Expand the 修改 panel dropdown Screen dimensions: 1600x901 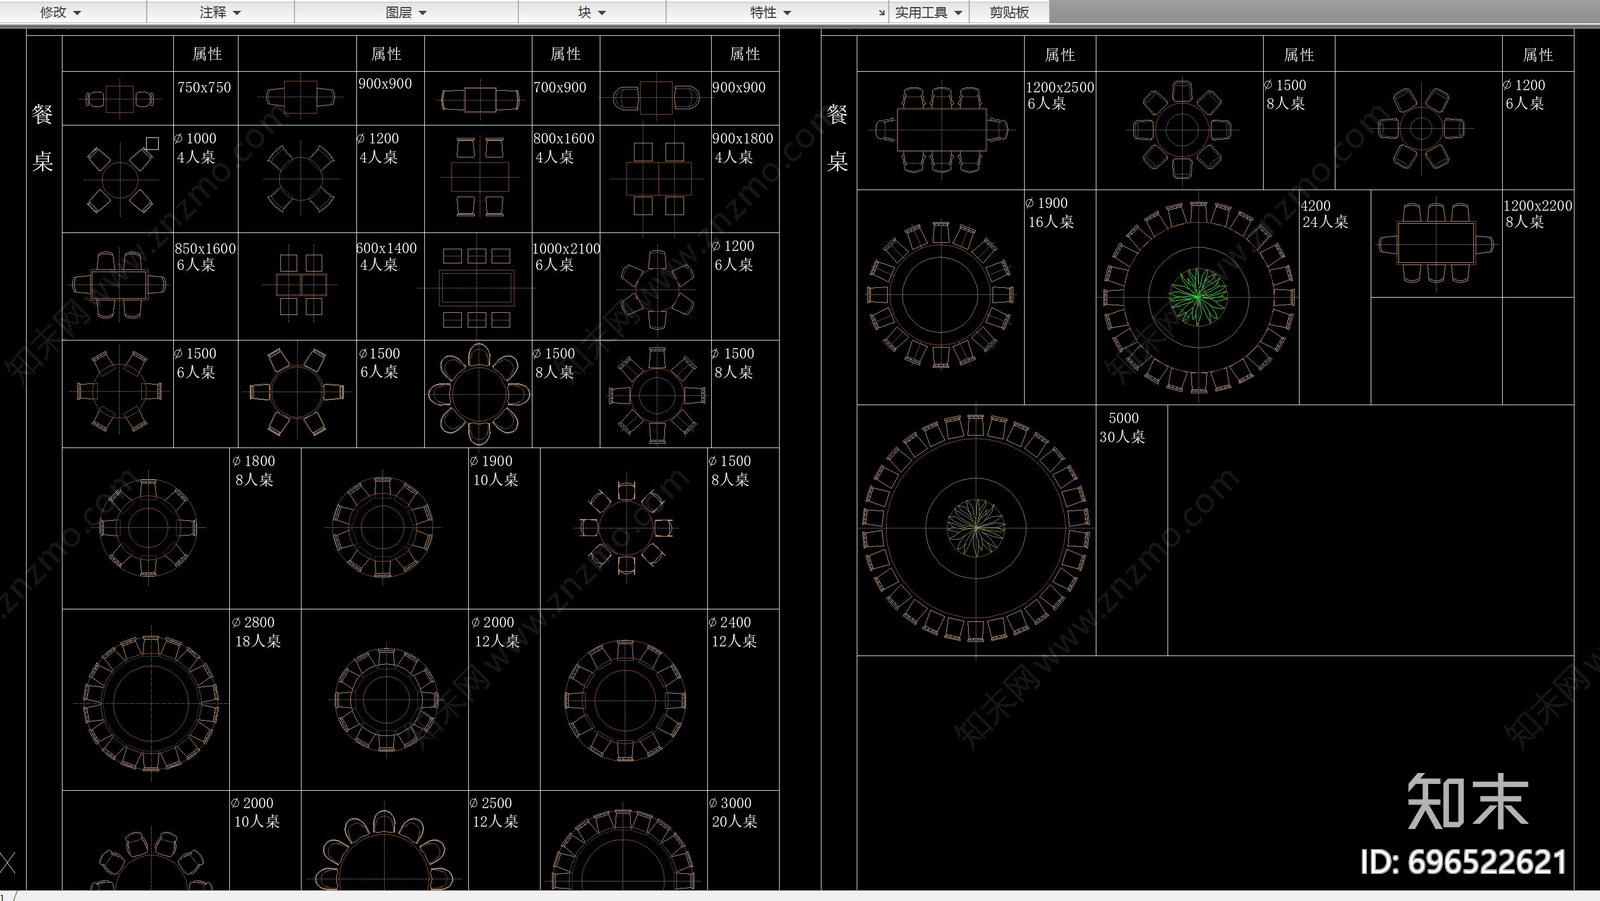(x=61, y=12)
